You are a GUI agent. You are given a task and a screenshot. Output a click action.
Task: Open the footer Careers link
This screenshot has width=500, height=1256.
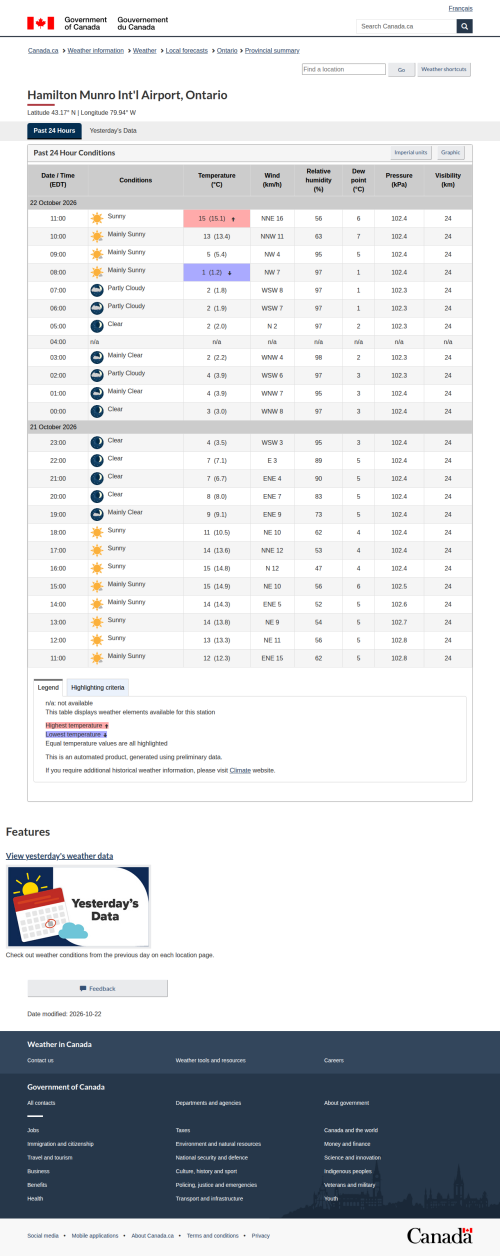pyautogui.click(x=333, y=1060)
